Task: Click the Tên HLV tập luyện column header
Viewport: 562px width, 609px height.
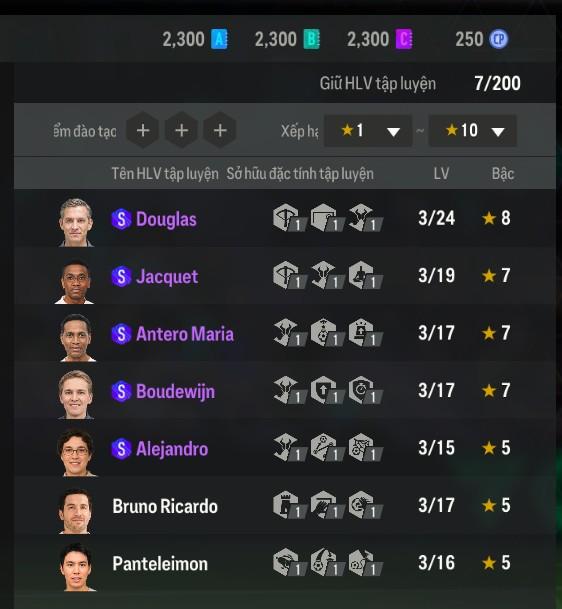Action: click(x=165, y=174)
